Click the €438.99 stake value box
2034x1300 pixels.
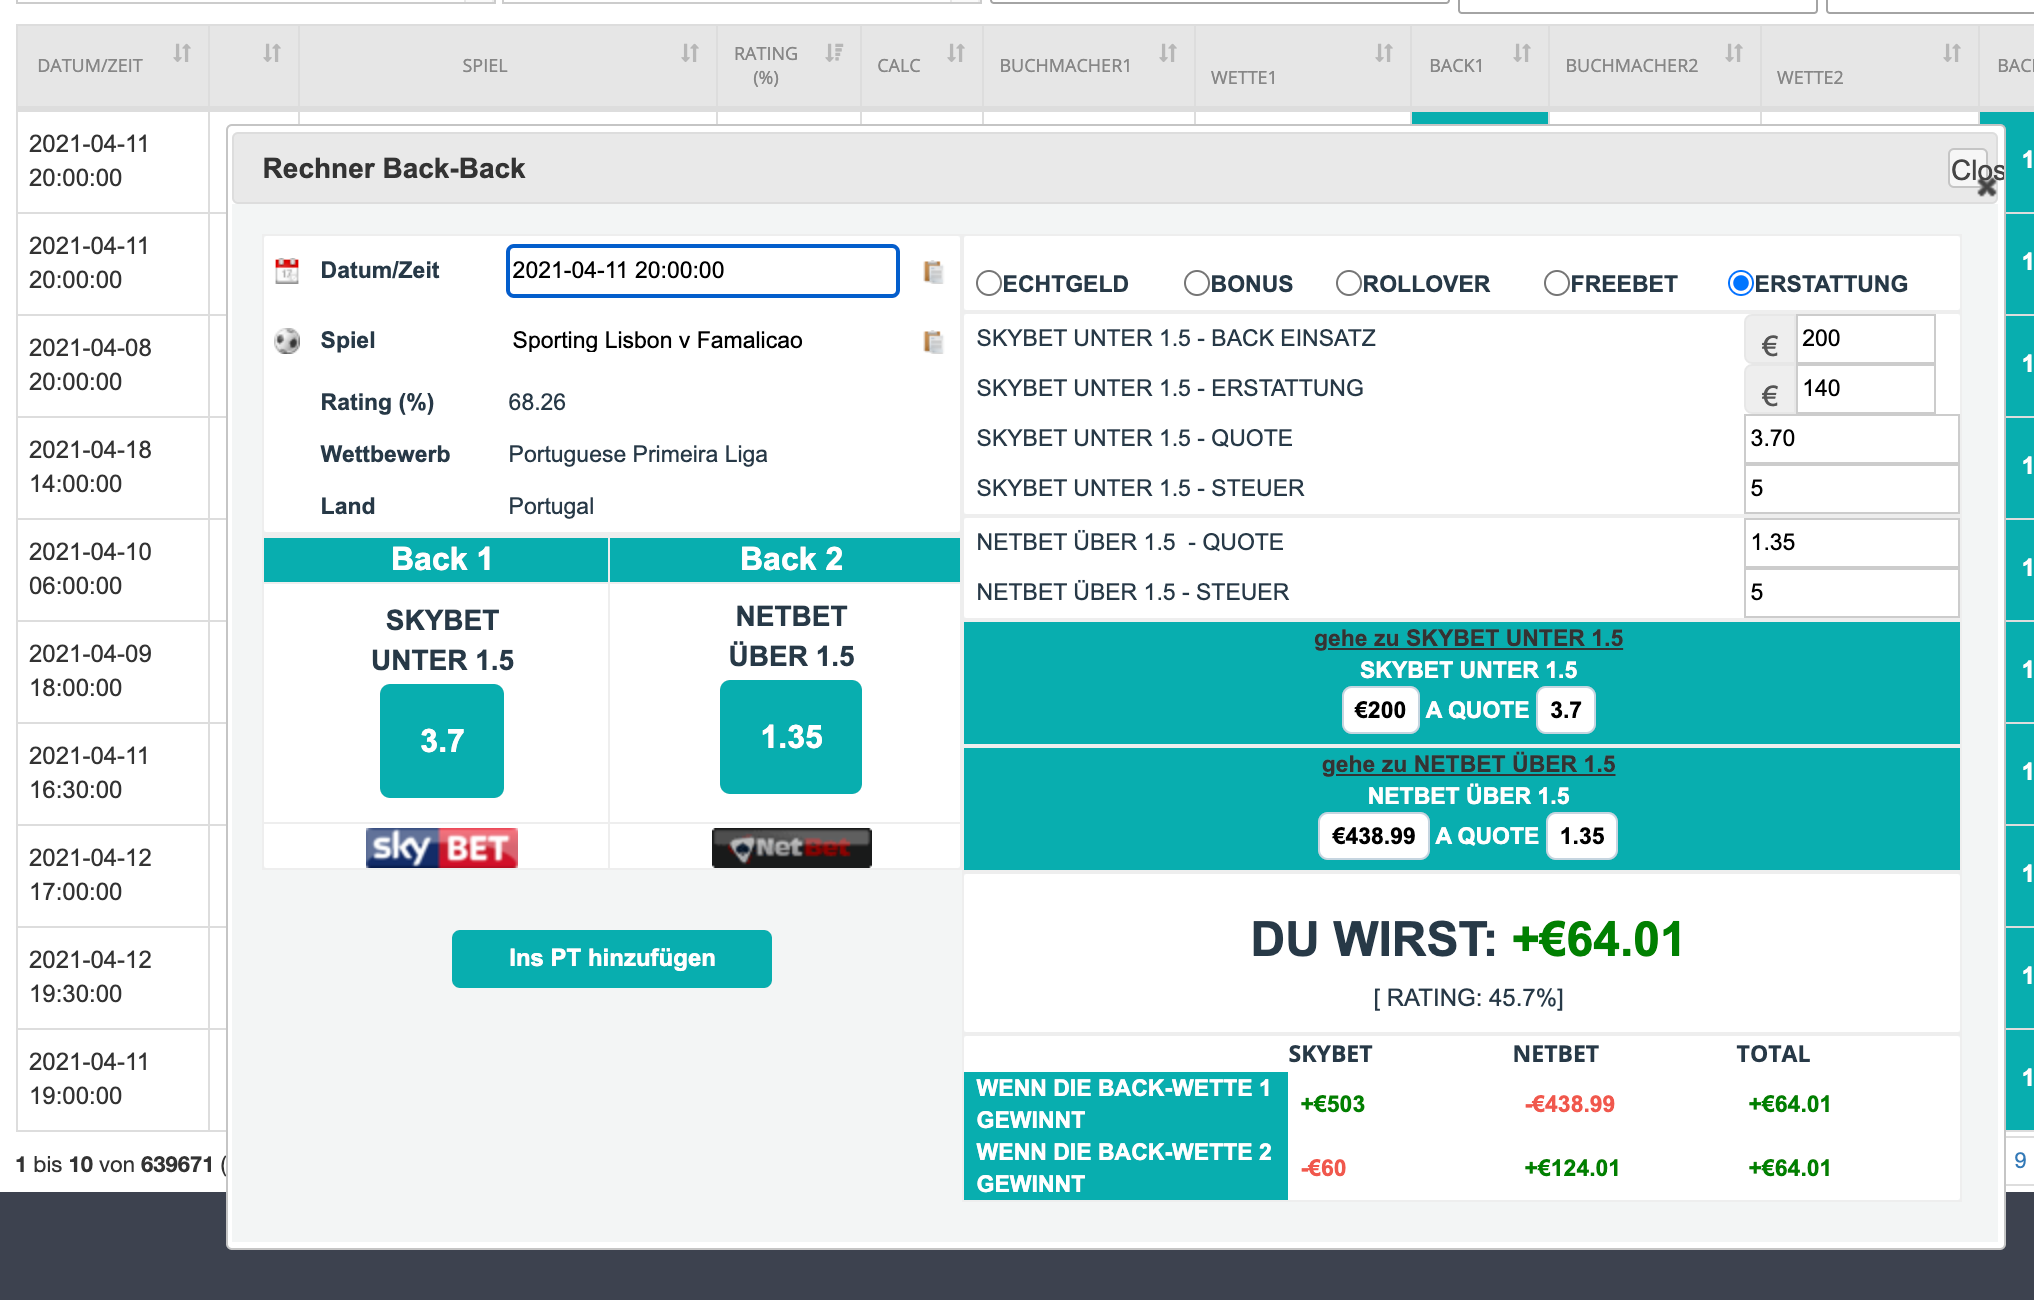[x=1373, y=836]
